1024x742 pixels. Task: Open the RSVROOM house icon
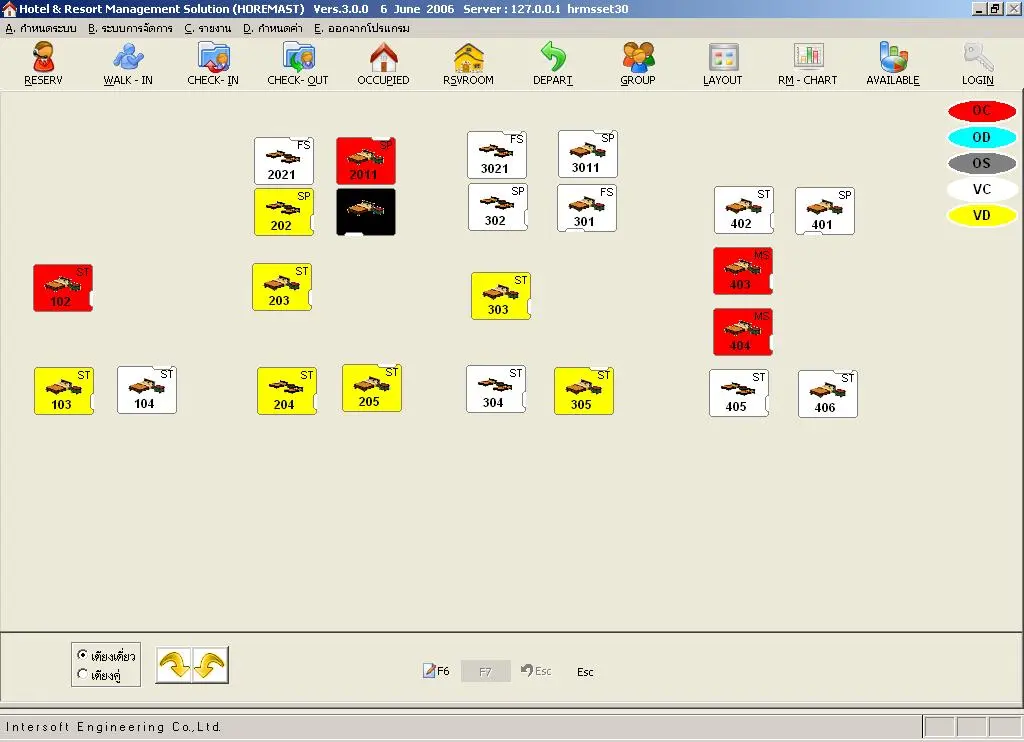[468, 63]
